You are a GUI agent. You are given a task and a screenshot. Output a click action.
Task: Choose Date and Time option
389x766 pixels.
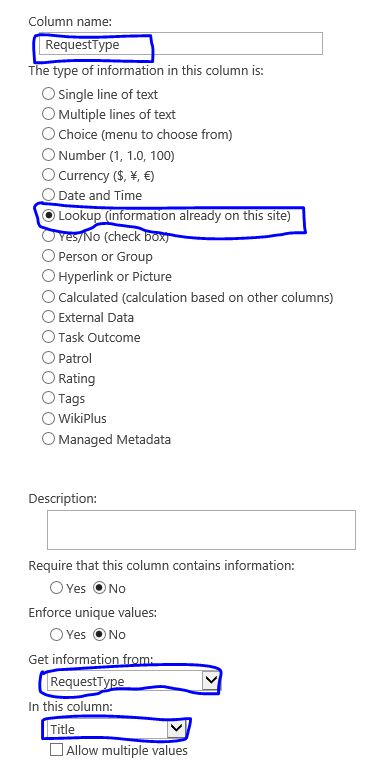coord(48,195)
